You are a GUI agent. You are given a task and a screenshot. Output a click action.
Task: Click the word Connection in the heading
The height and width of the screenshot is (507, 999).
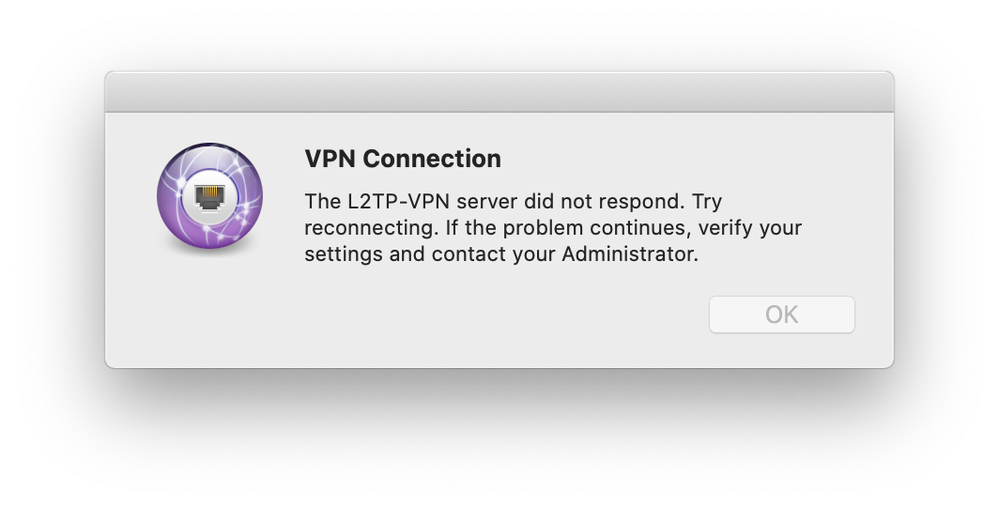click(431, 159)
